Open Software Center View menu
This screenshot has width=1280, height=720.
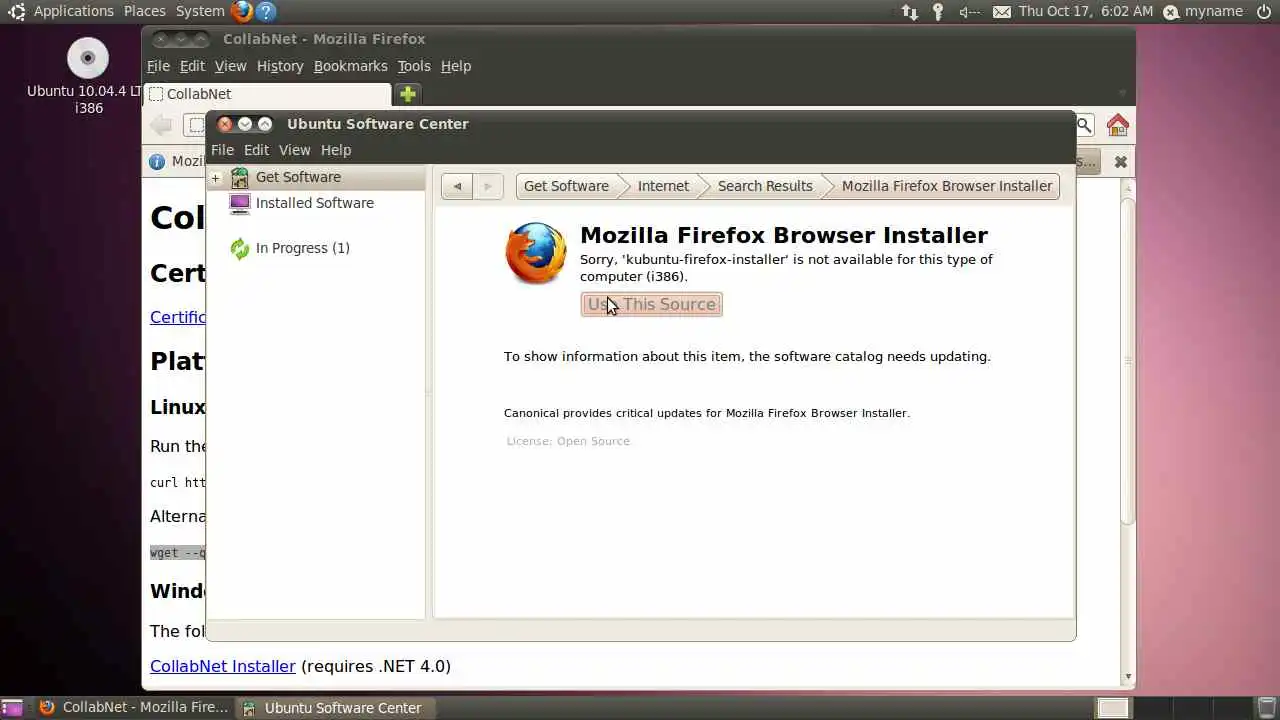coord(294,150)
